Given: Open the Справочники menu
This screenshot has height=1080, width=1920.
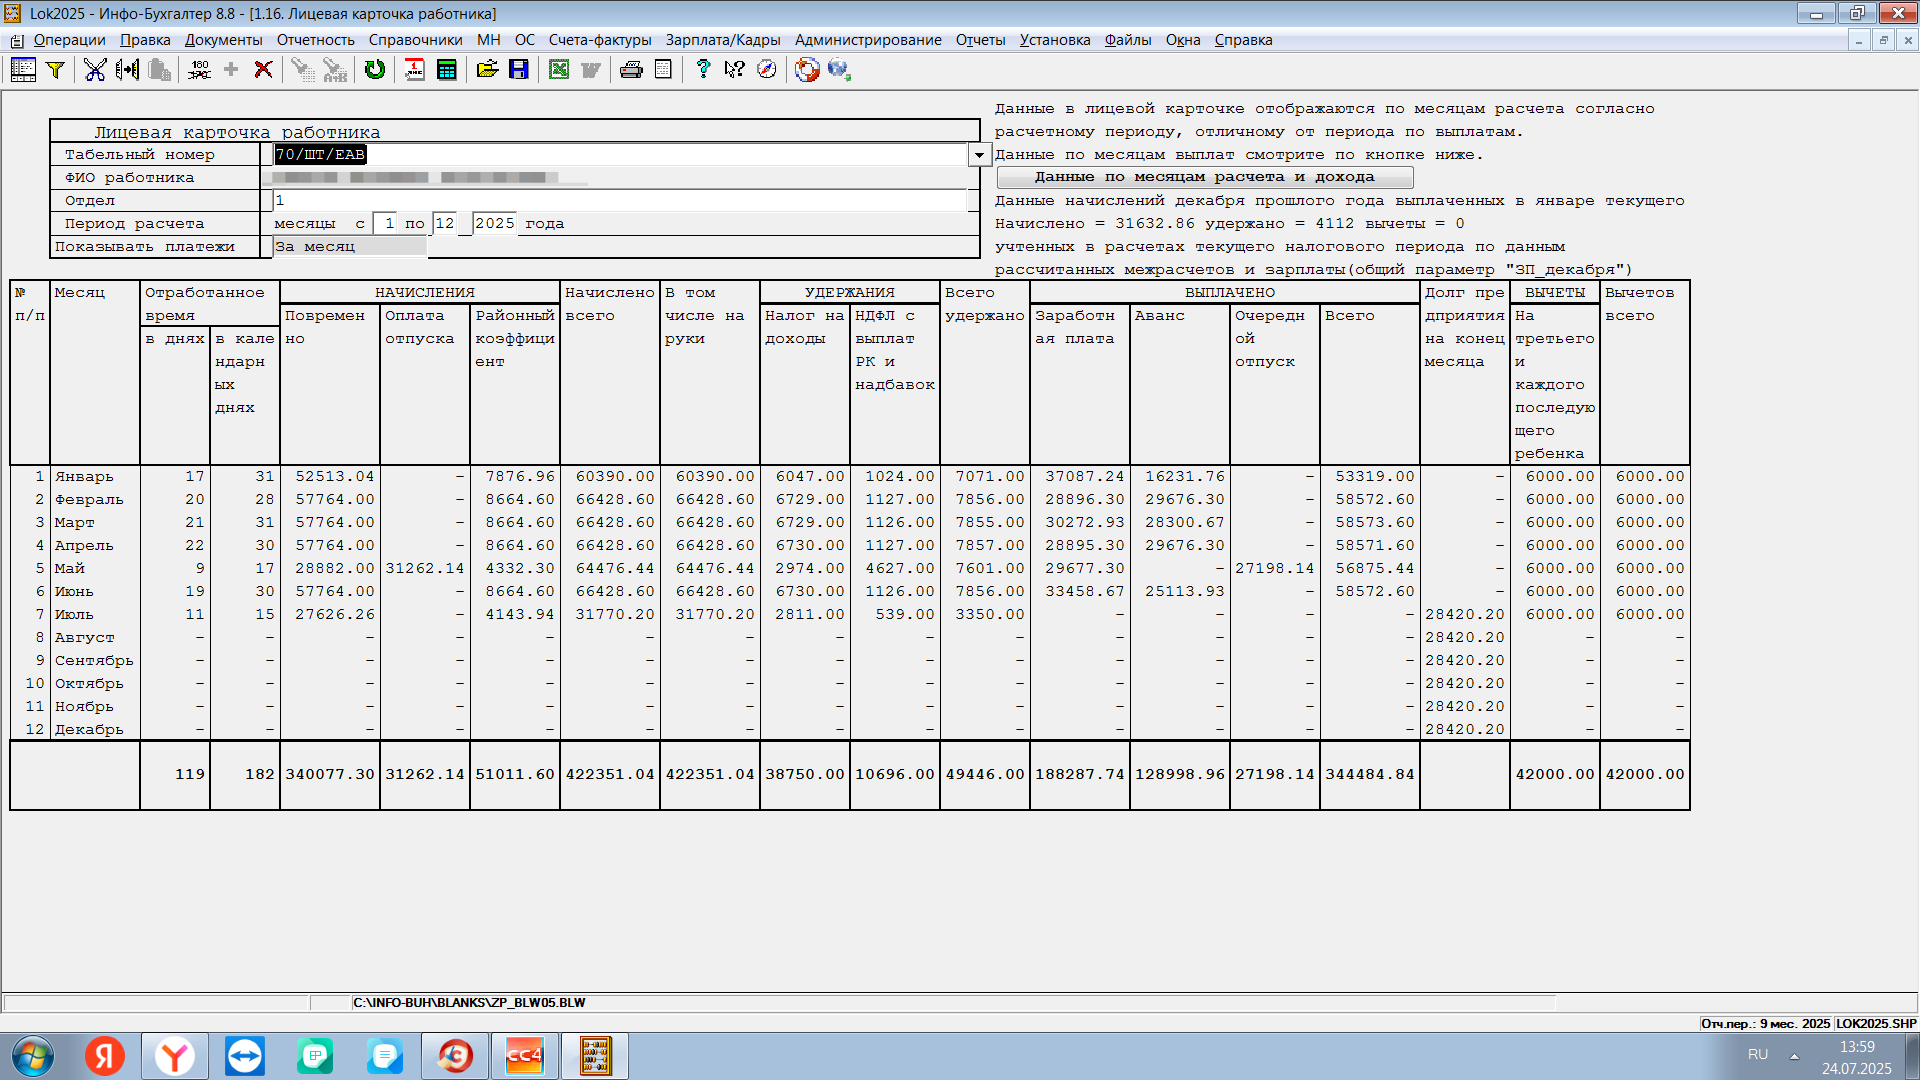Looking at the screenshot, I should click(415, 40).
